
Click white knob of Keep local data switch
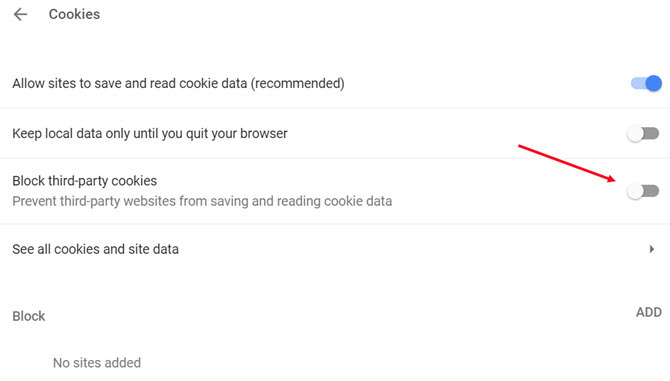[635, 134]
